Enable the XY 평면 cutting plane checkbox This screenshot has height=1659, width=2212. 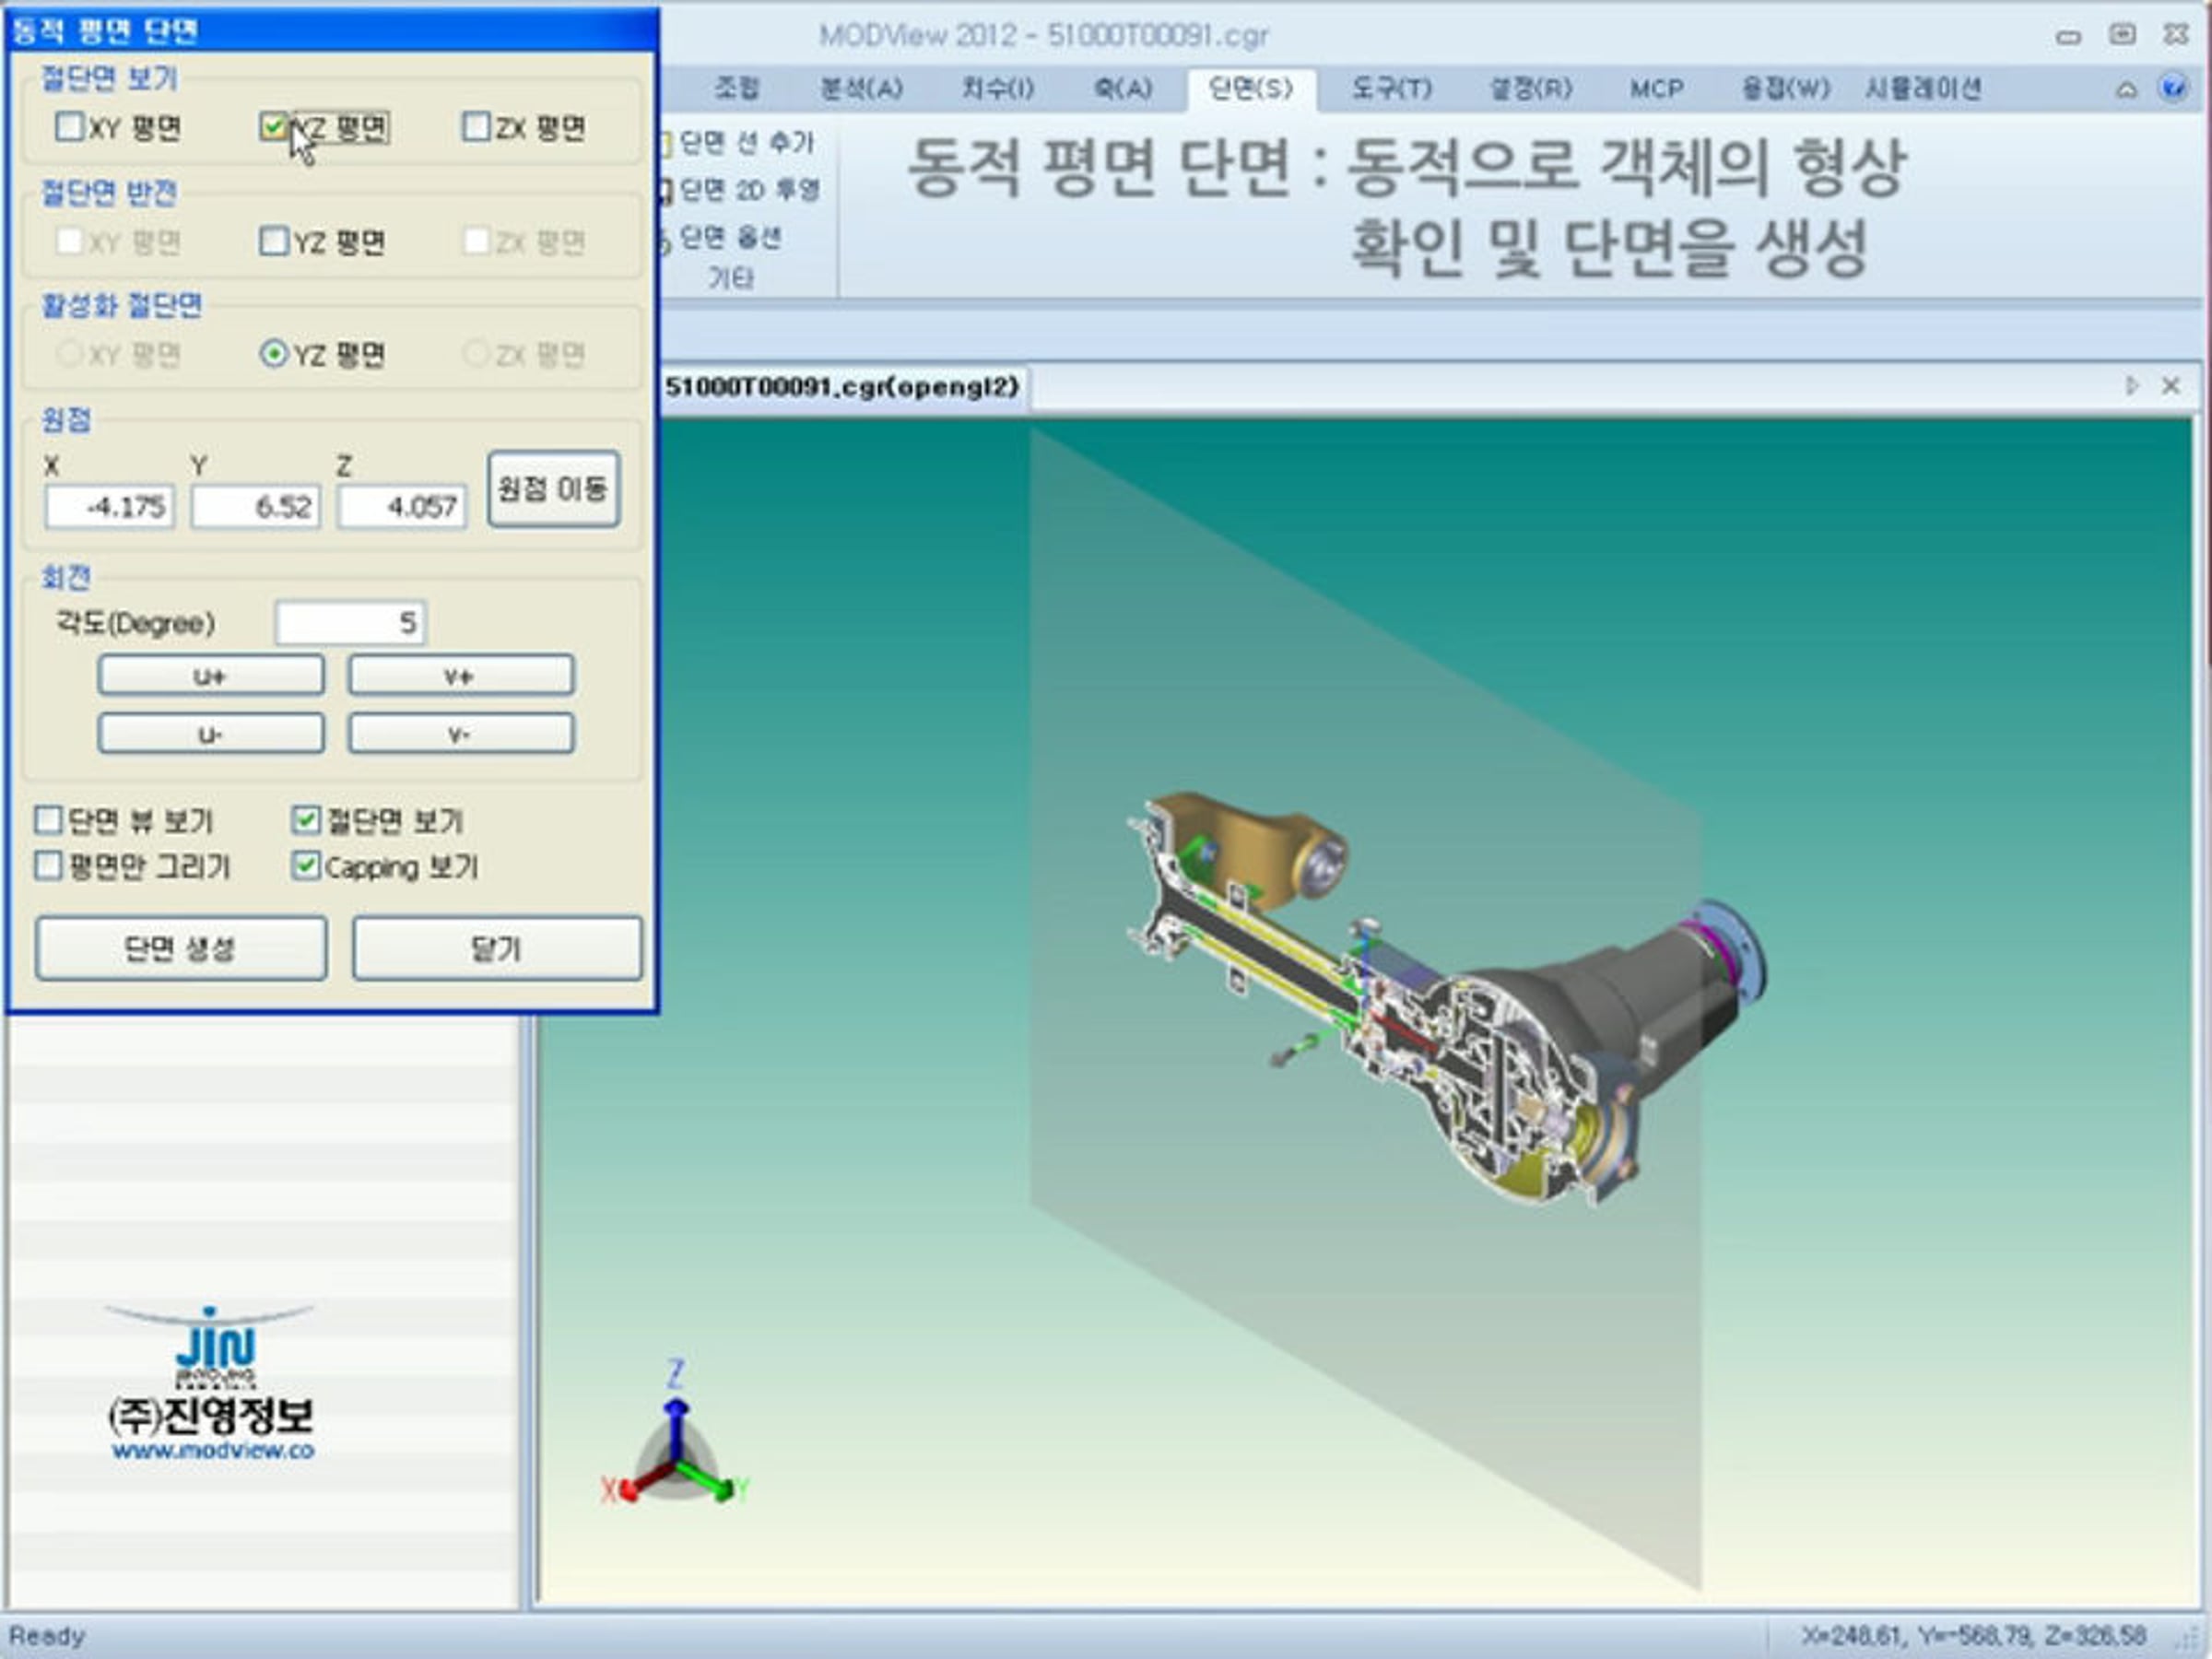pos(70,127)
